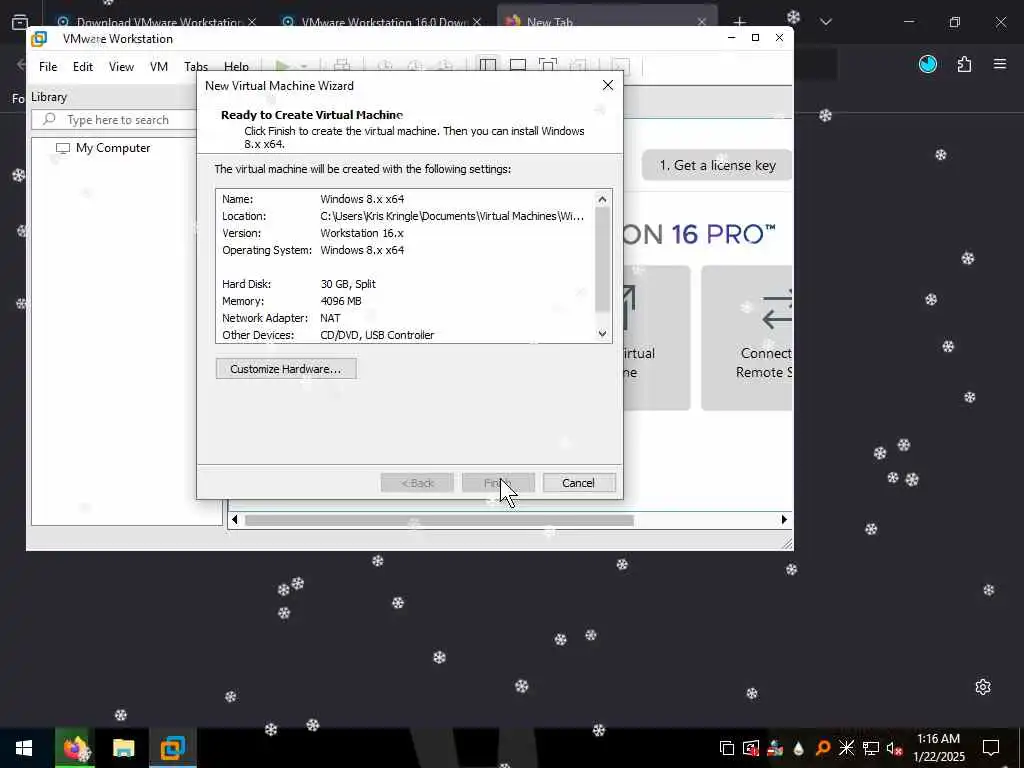
Task: Click the settings list scroll down arrow
Action: coord(602,333)
